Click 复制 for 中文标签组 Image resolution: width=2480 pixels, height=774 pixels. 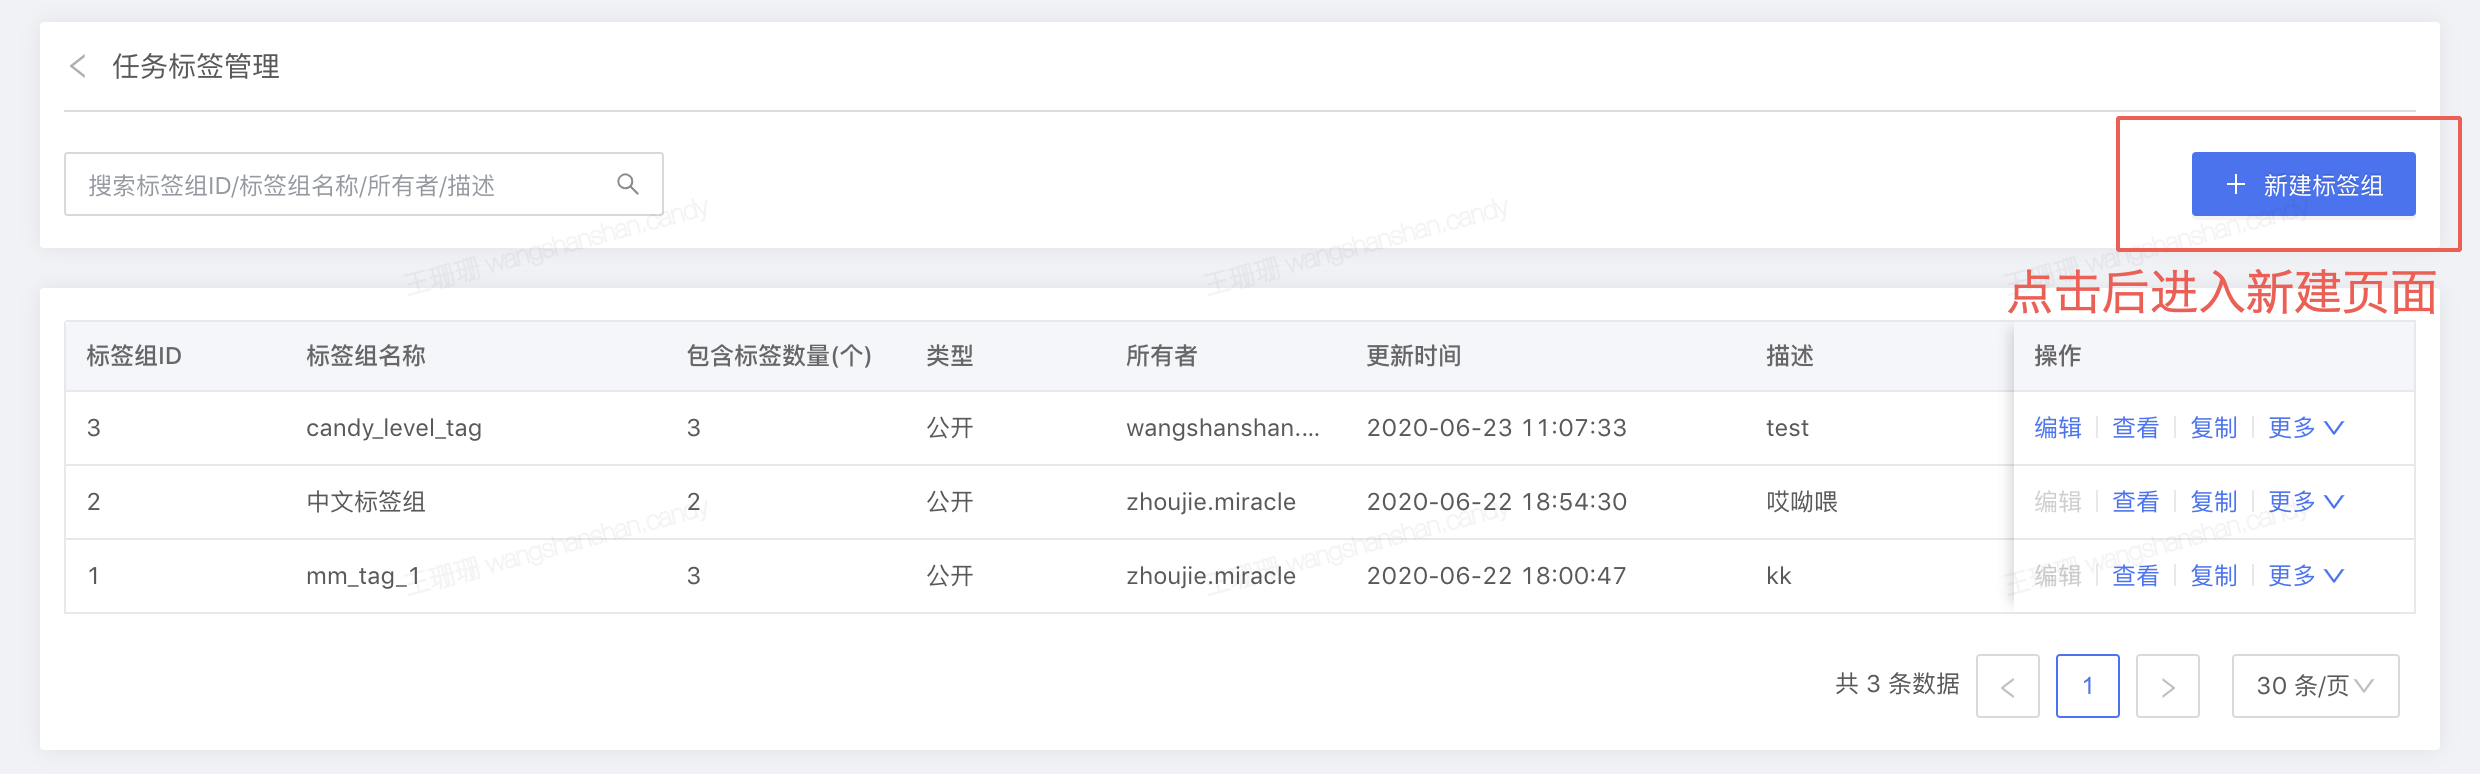(x=2213, y=502)
